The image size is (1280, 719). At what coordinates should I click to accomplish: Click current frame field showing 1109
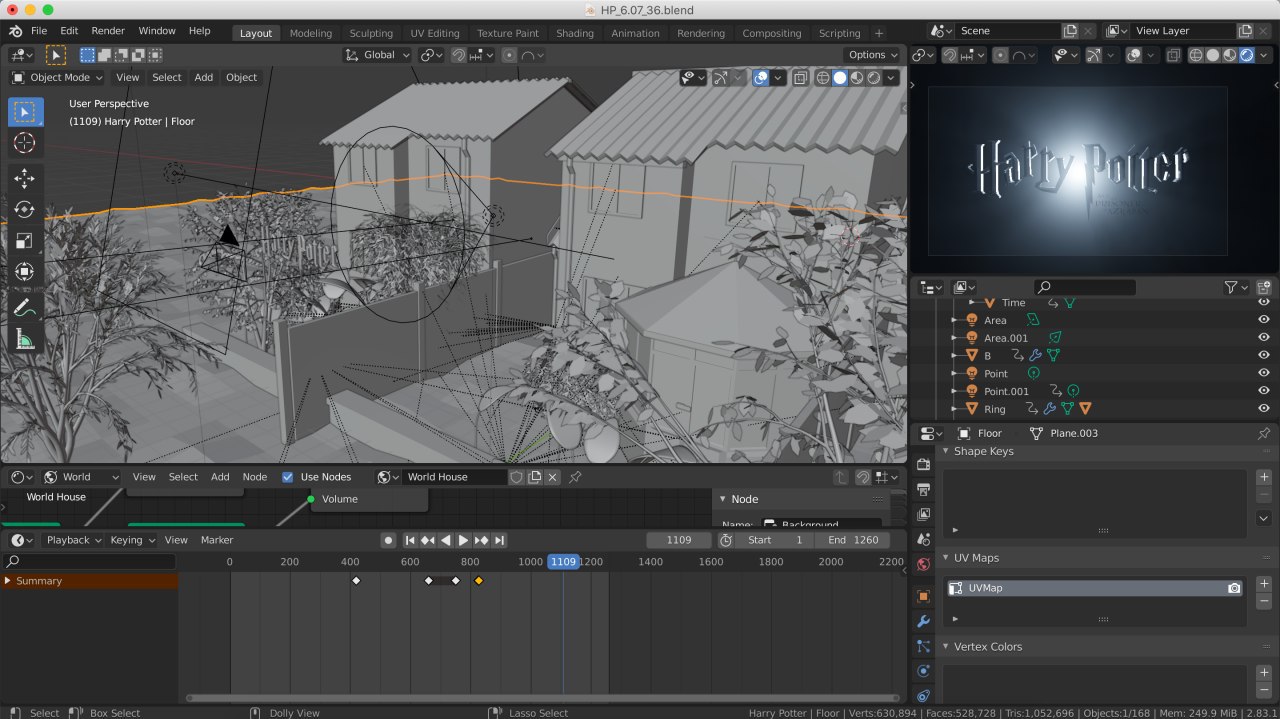tap(679, 540)
